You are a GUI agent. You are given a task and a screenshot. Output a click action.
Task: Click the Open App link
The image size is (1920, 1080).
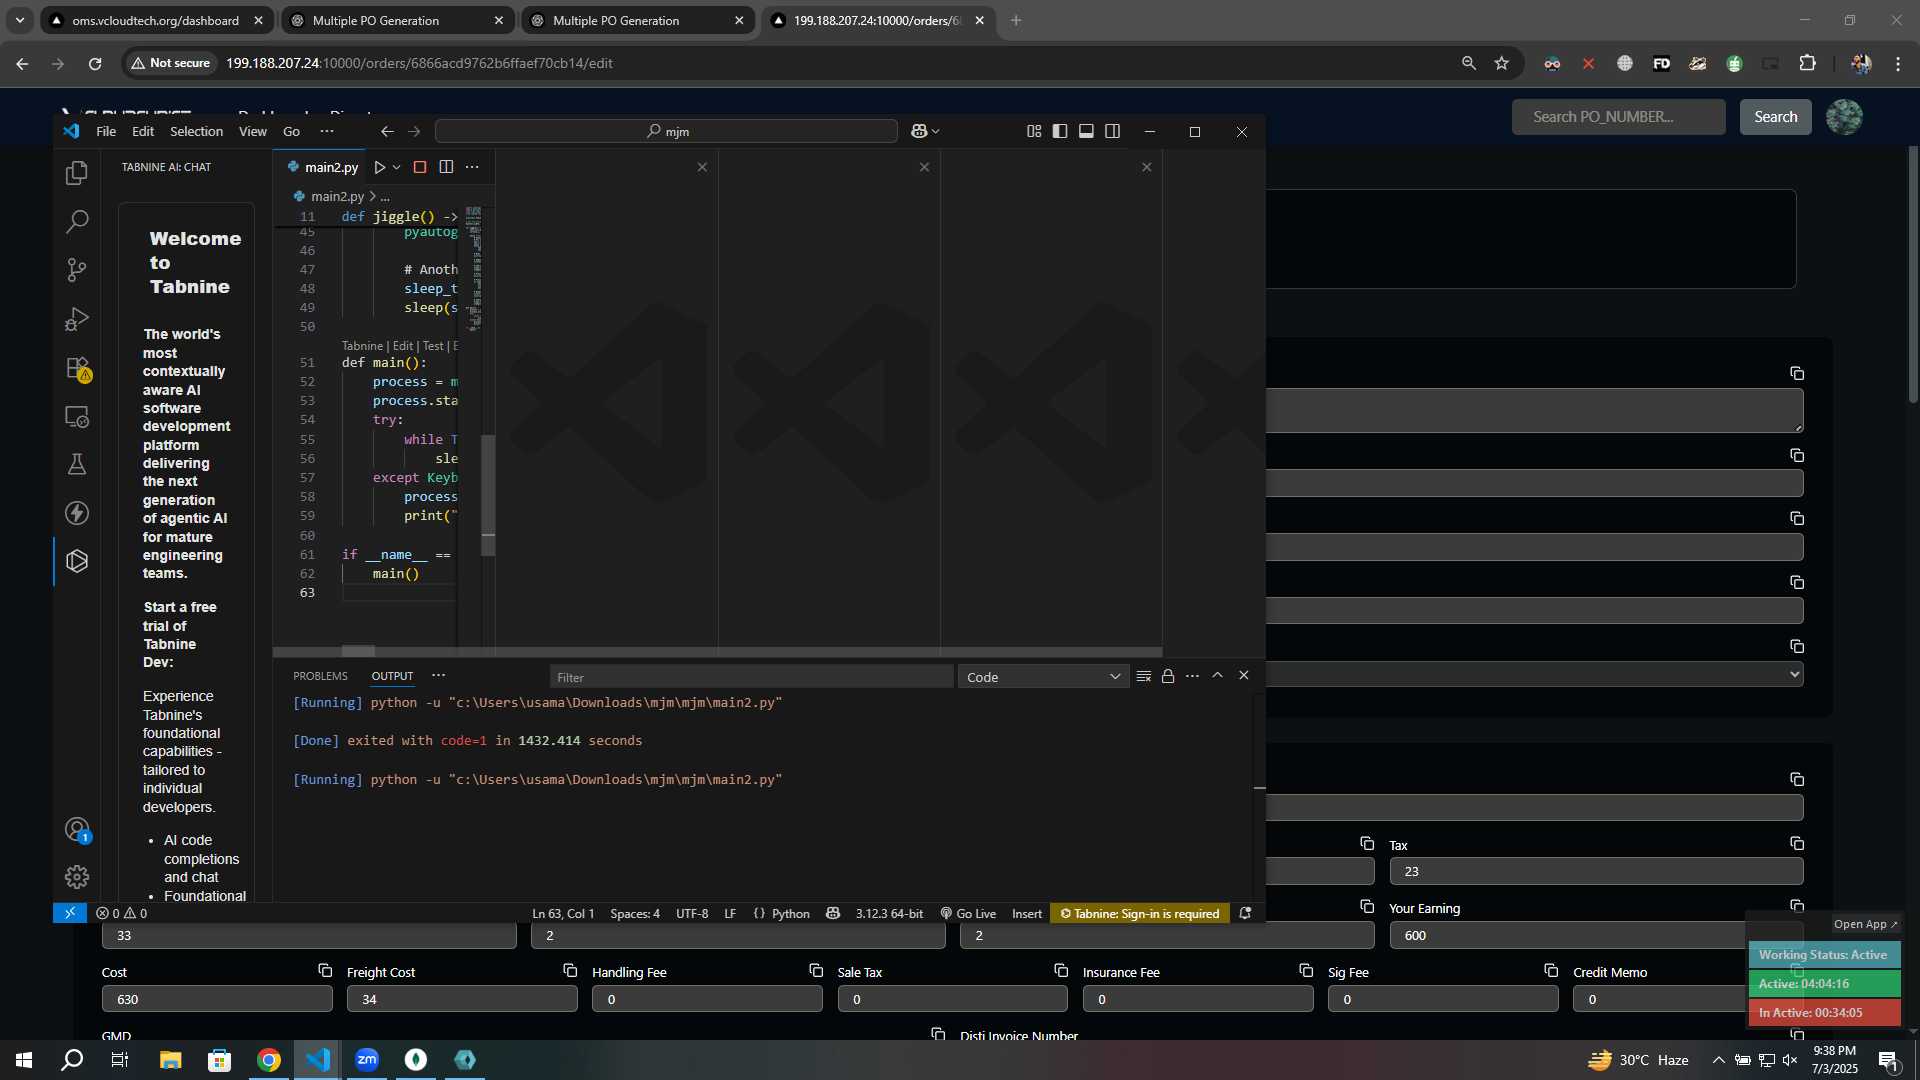[1865, 924]
